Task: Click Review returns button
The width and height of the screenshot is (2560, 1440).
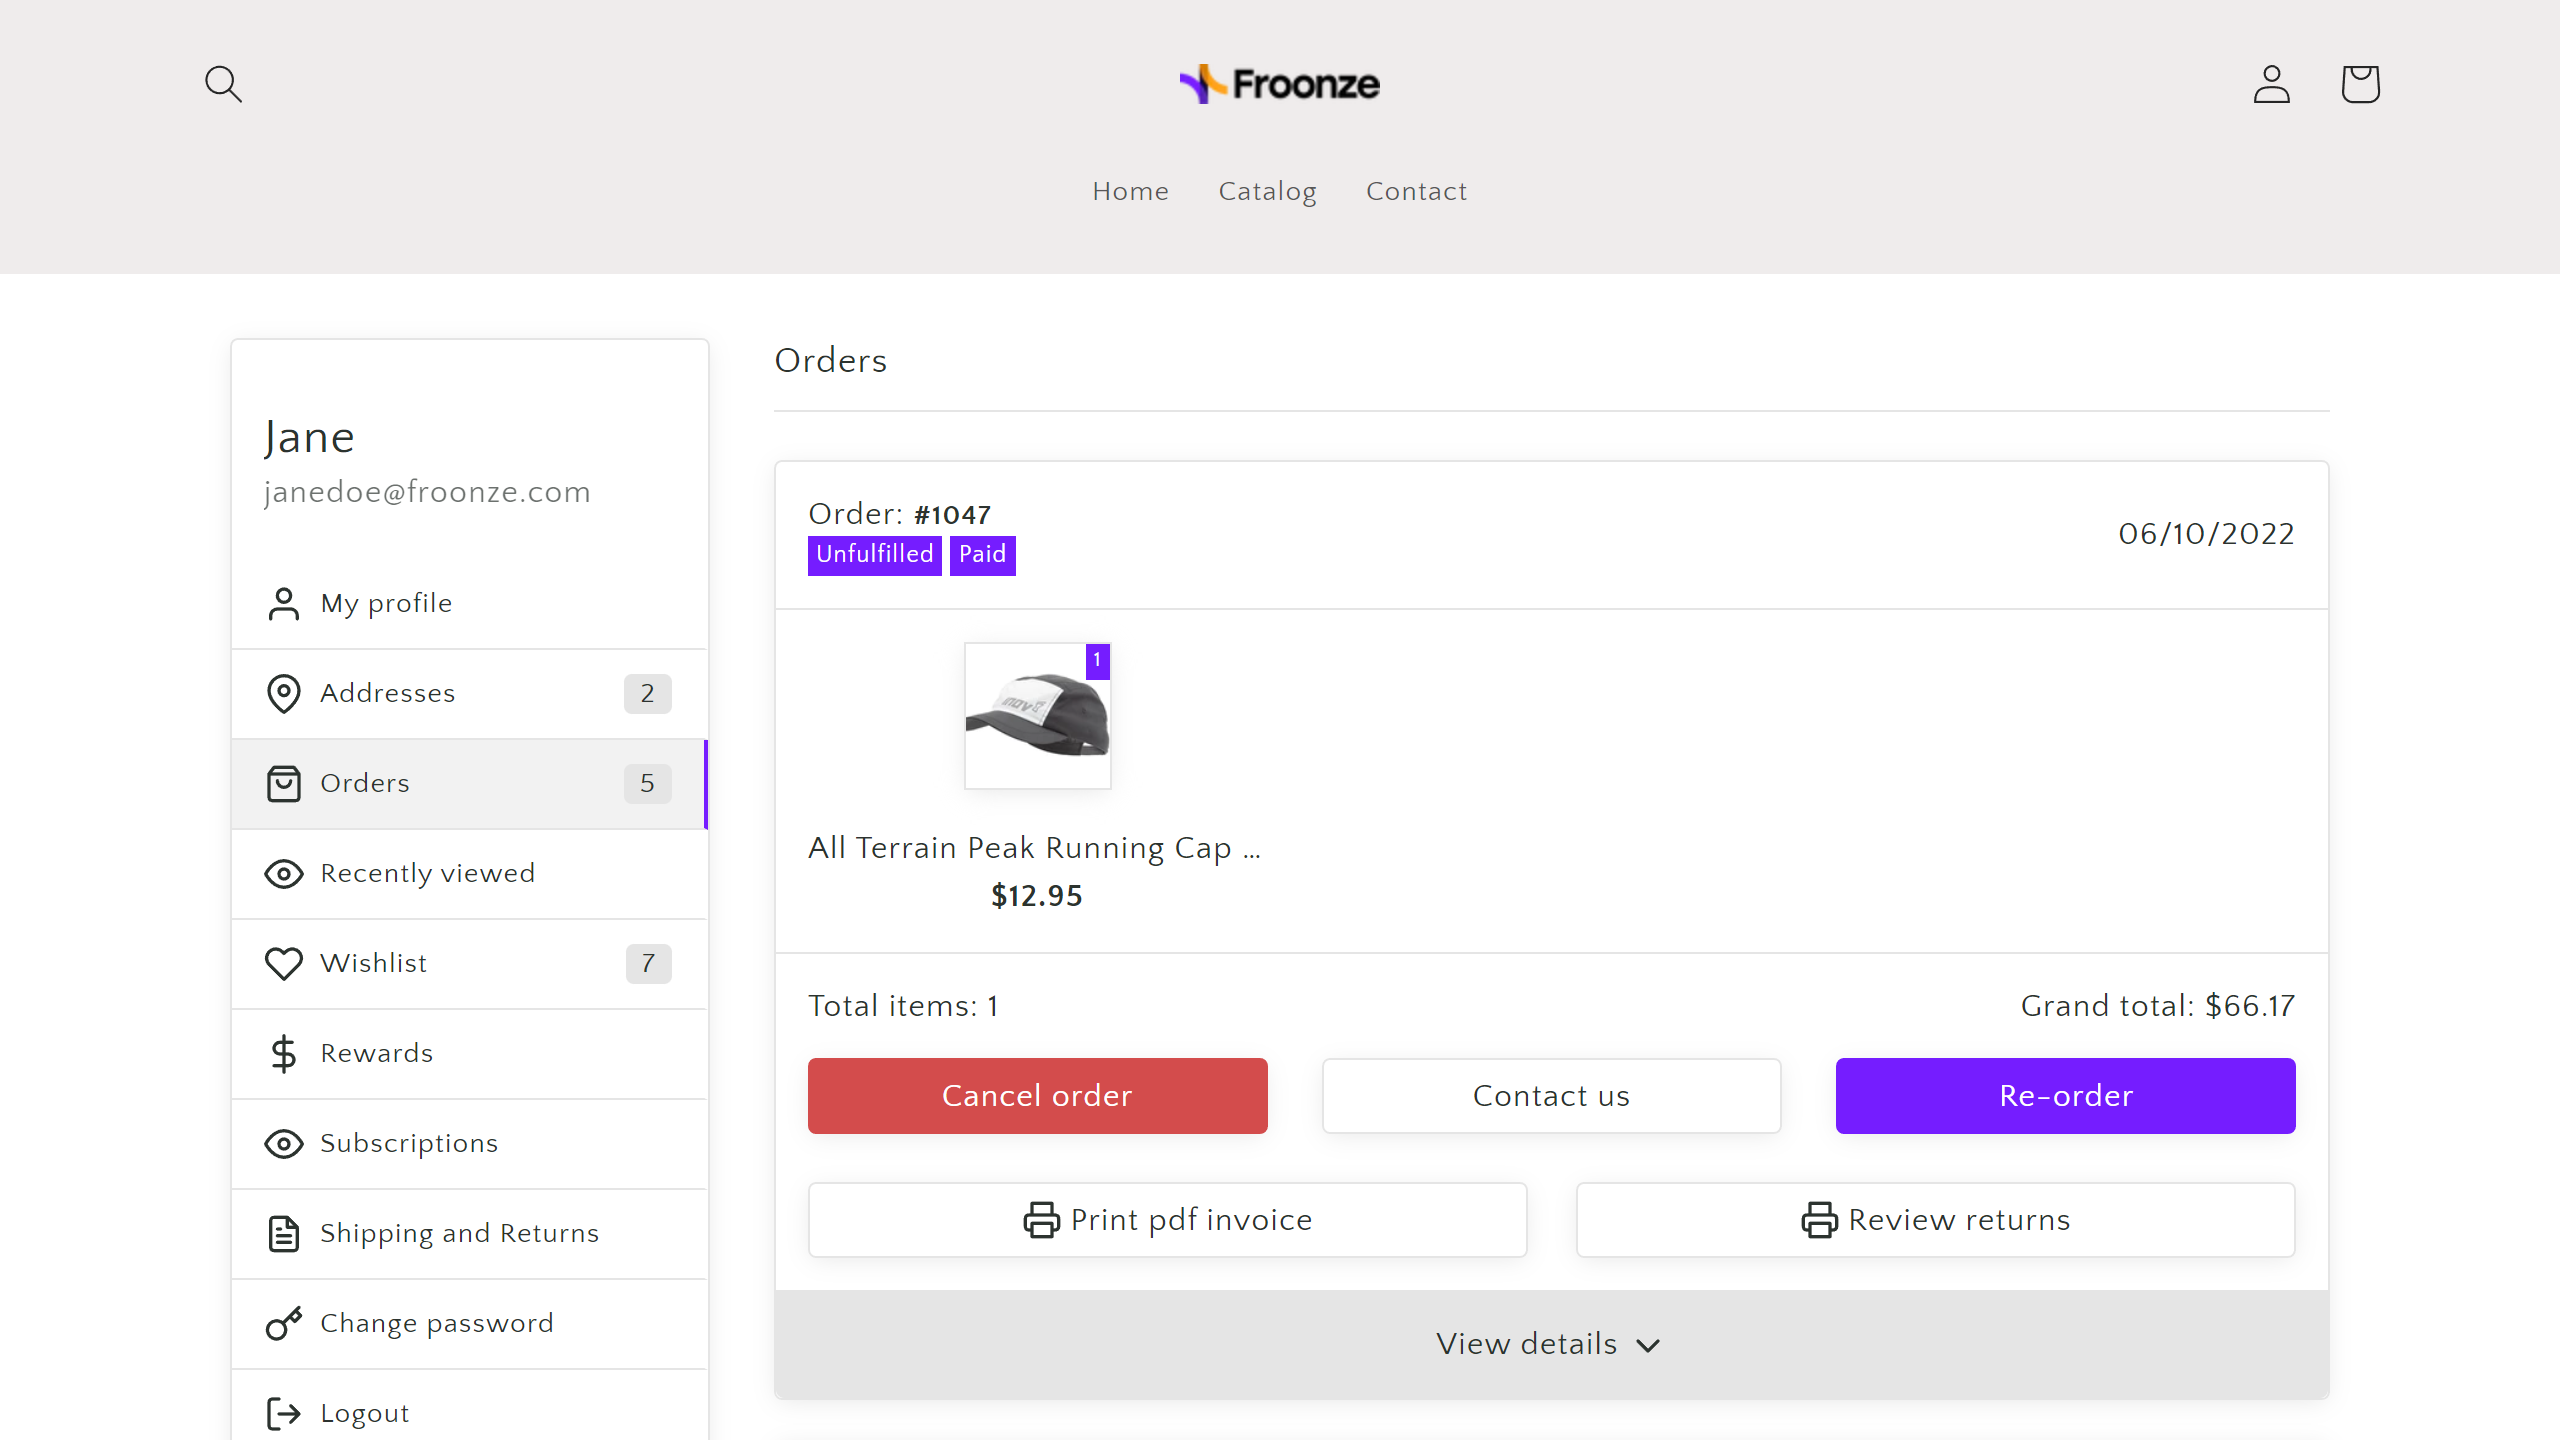Action: point(1935,1220)
